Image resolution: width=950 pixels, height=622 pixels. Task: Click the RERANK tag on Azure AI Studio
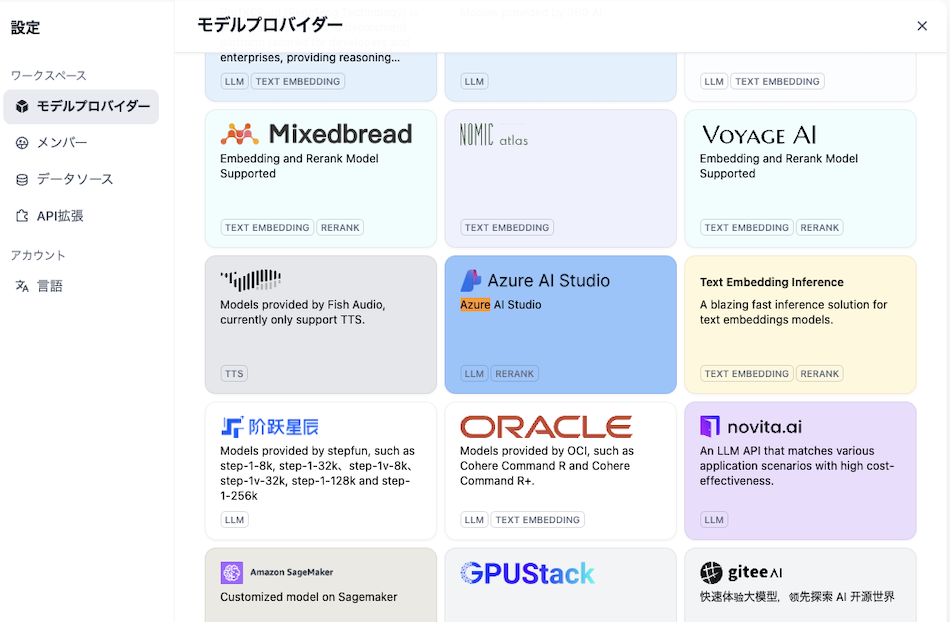pyautogui.click(x=514, y=373)
